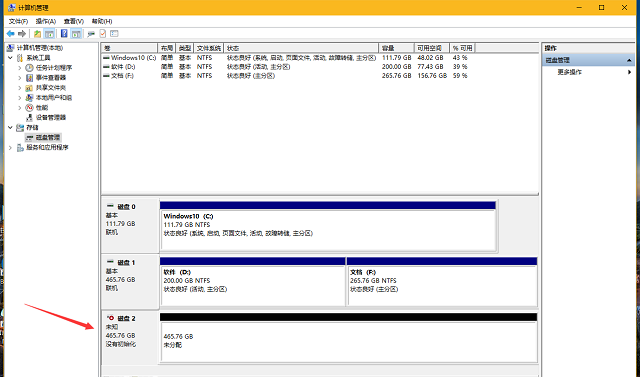The image size is (640, 377).
Task: Toggle the show/hide console tree icon
Action: point(49,33)
